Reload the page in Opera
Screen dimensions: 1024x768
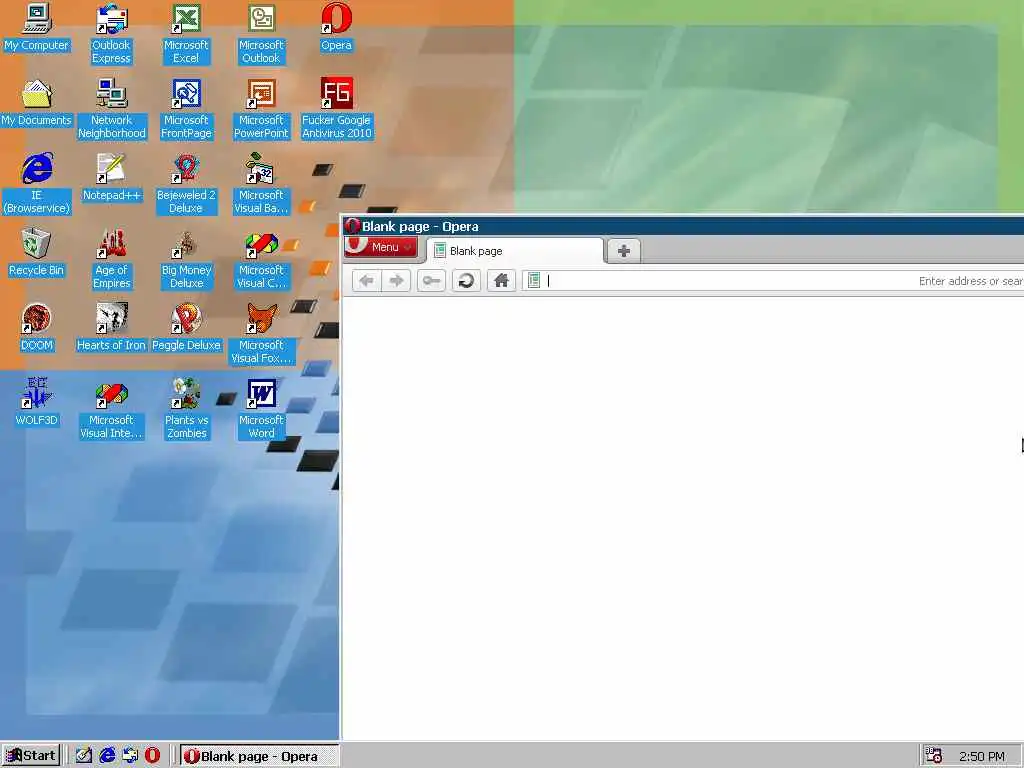[x=466, y=281]
